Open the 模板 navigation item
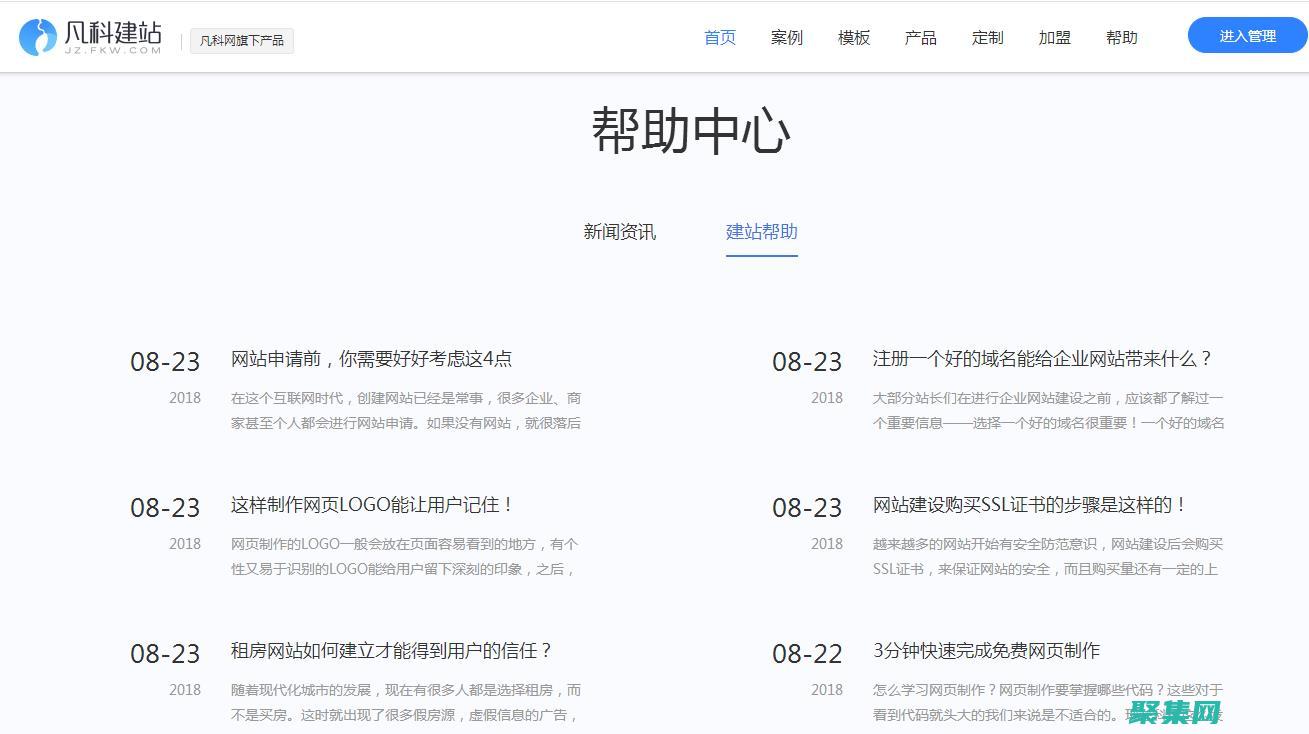The image size is (1309, 734). click(x=854, y=37)
